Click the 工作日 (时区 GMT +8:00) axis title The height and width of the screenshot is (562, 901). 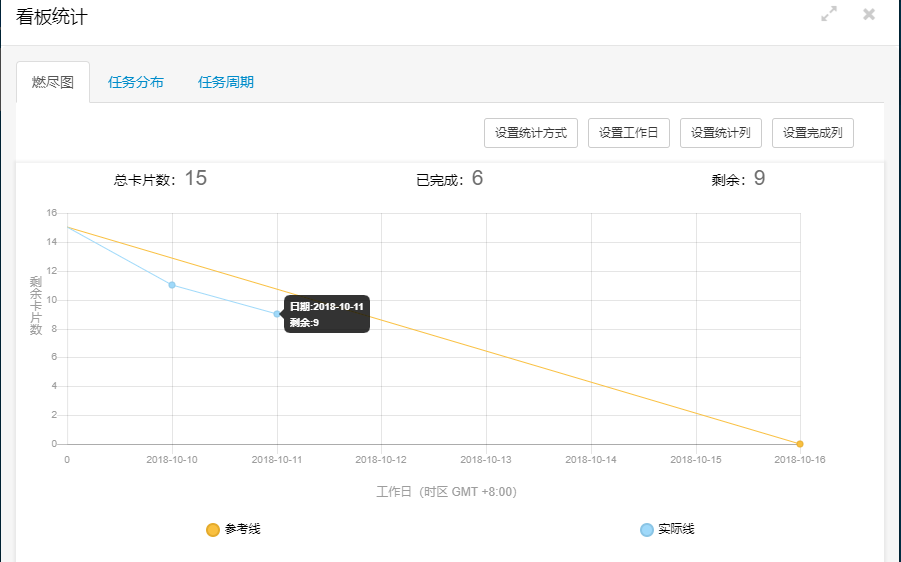[x=446, y=492]
